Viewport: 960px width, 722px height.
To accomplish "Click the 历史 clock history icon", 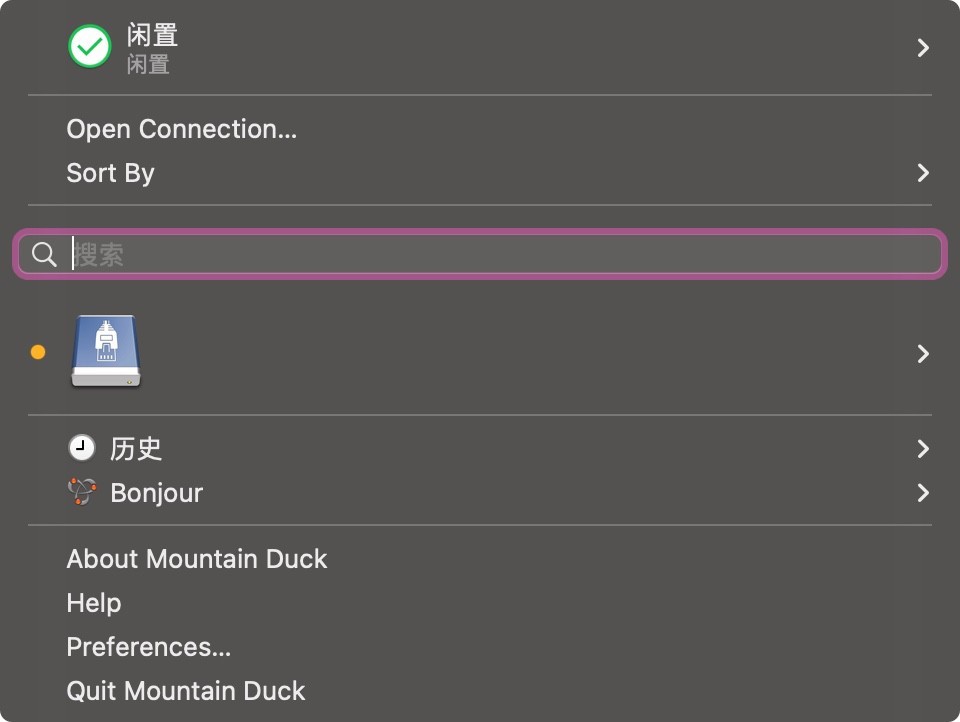I will coord(82,447).
